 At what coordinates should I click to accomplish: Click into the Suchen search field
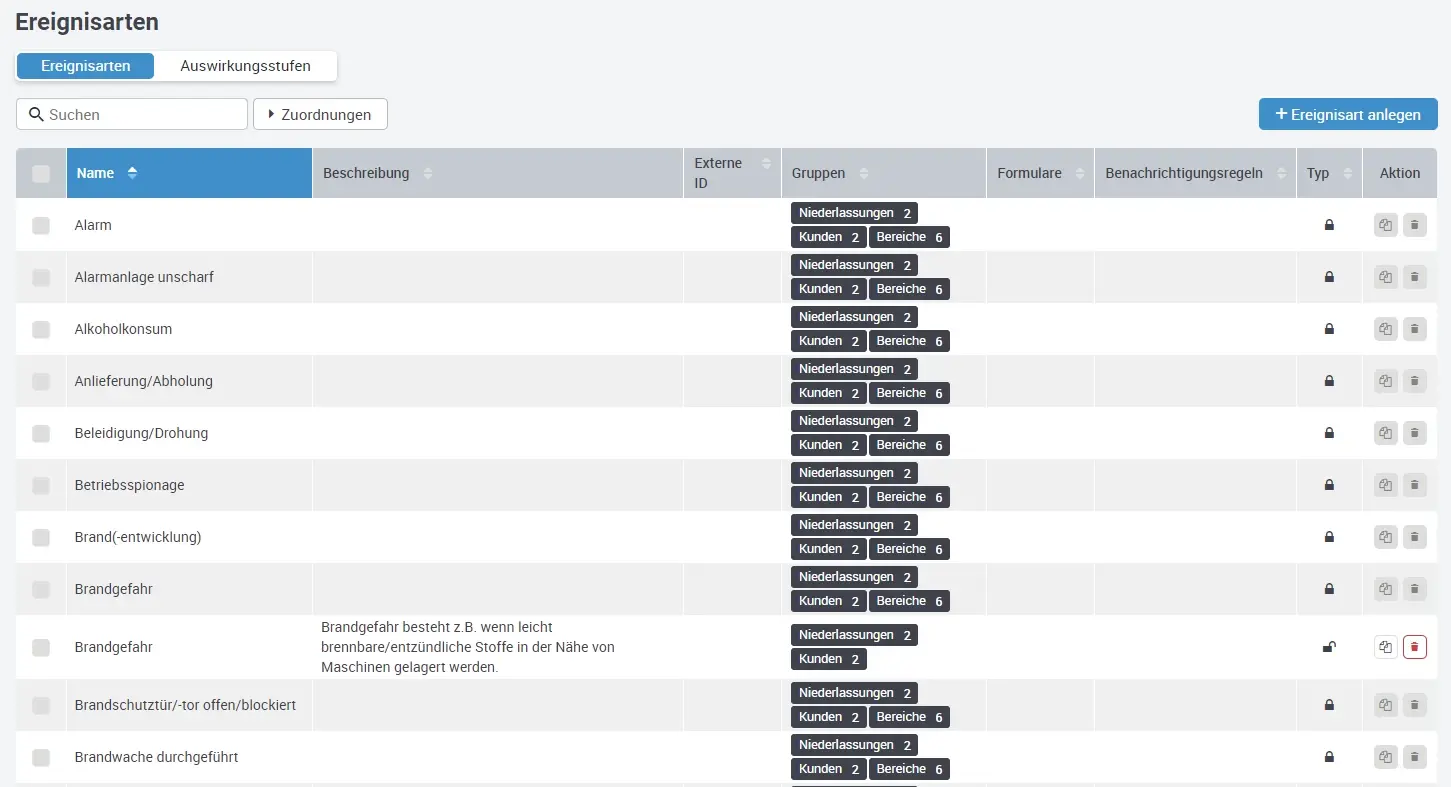140,114
